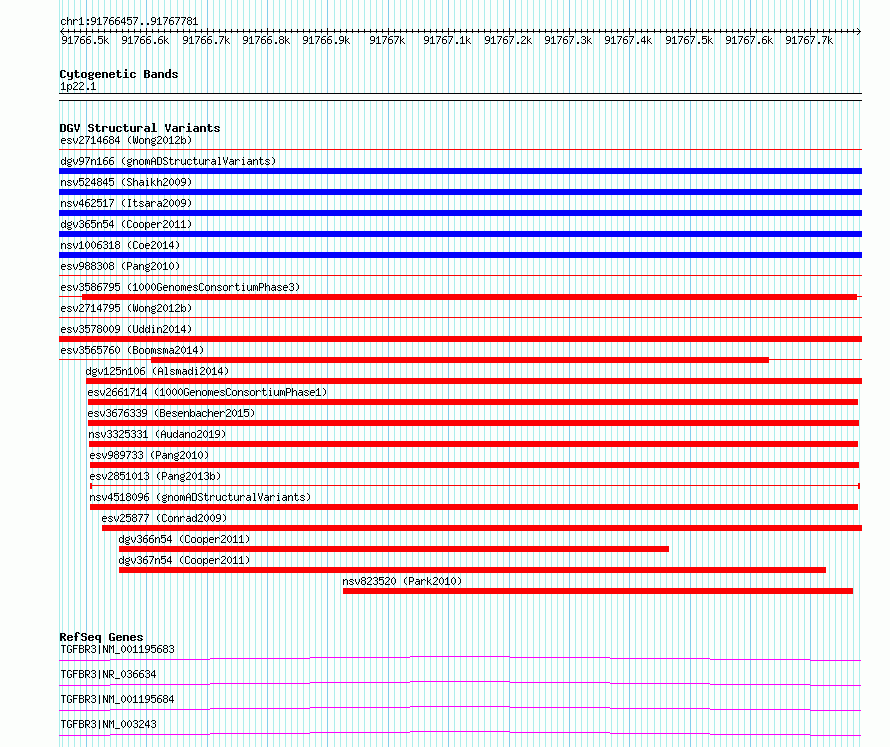Screen dimensions: 890x747
Task: Select the red dgv367n54 variant bar
Action: pos(472,570)
